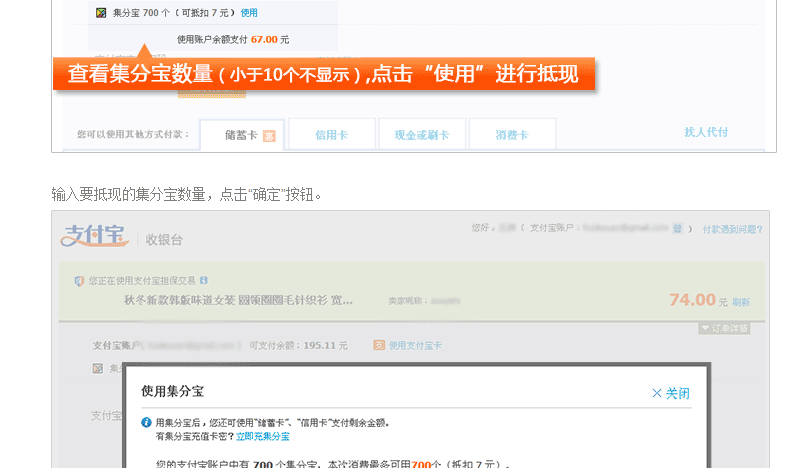Expand the 订单详情 dropdown
This screenshot has width=800, height=468.
point(724,328)
